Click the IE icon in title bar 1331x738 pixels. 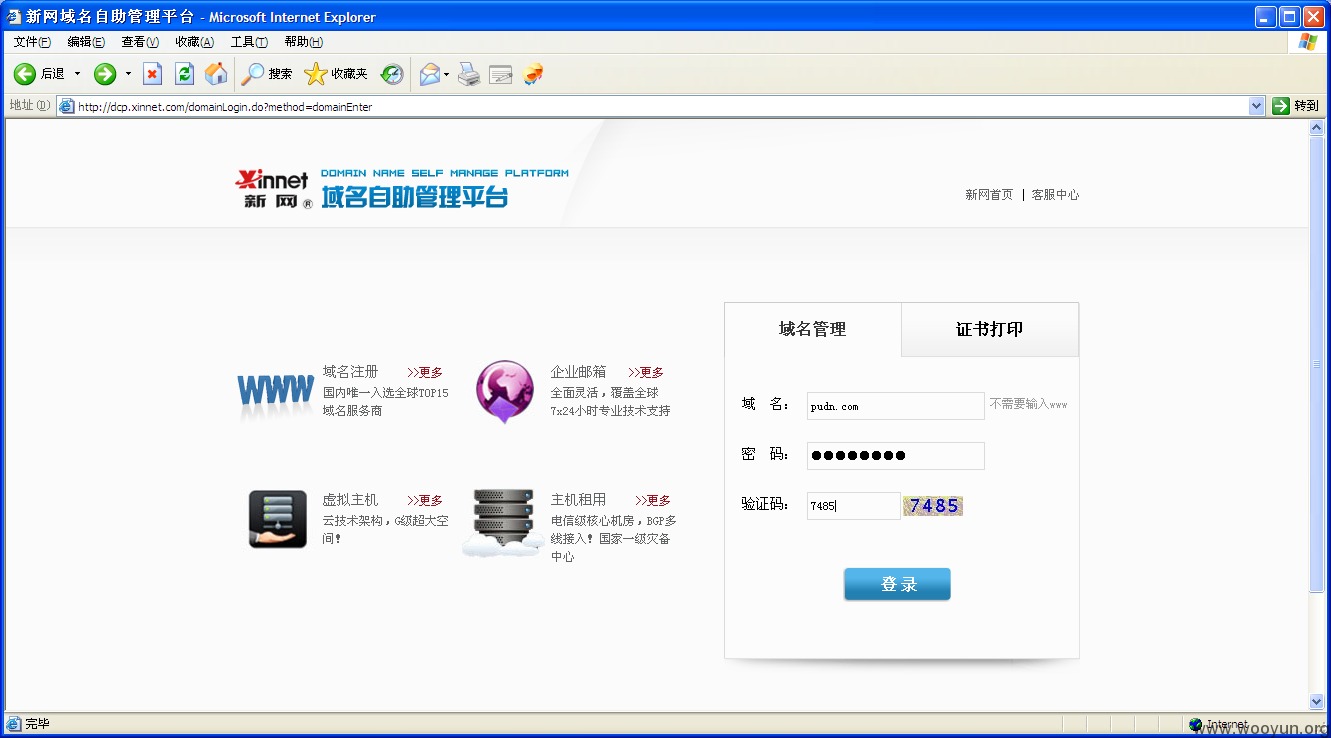click(x=14, y=16)
